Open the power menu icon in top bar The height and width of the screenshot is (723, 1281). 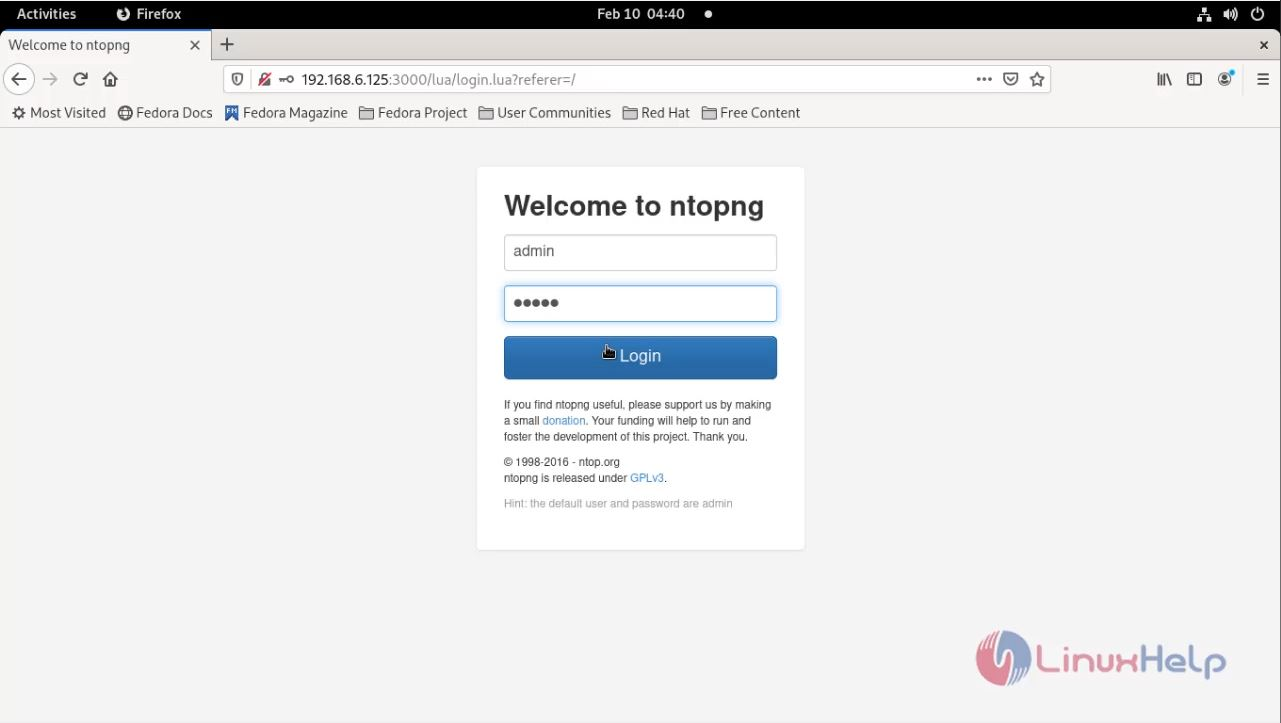pyautogui.click(x=1257, y=14)
